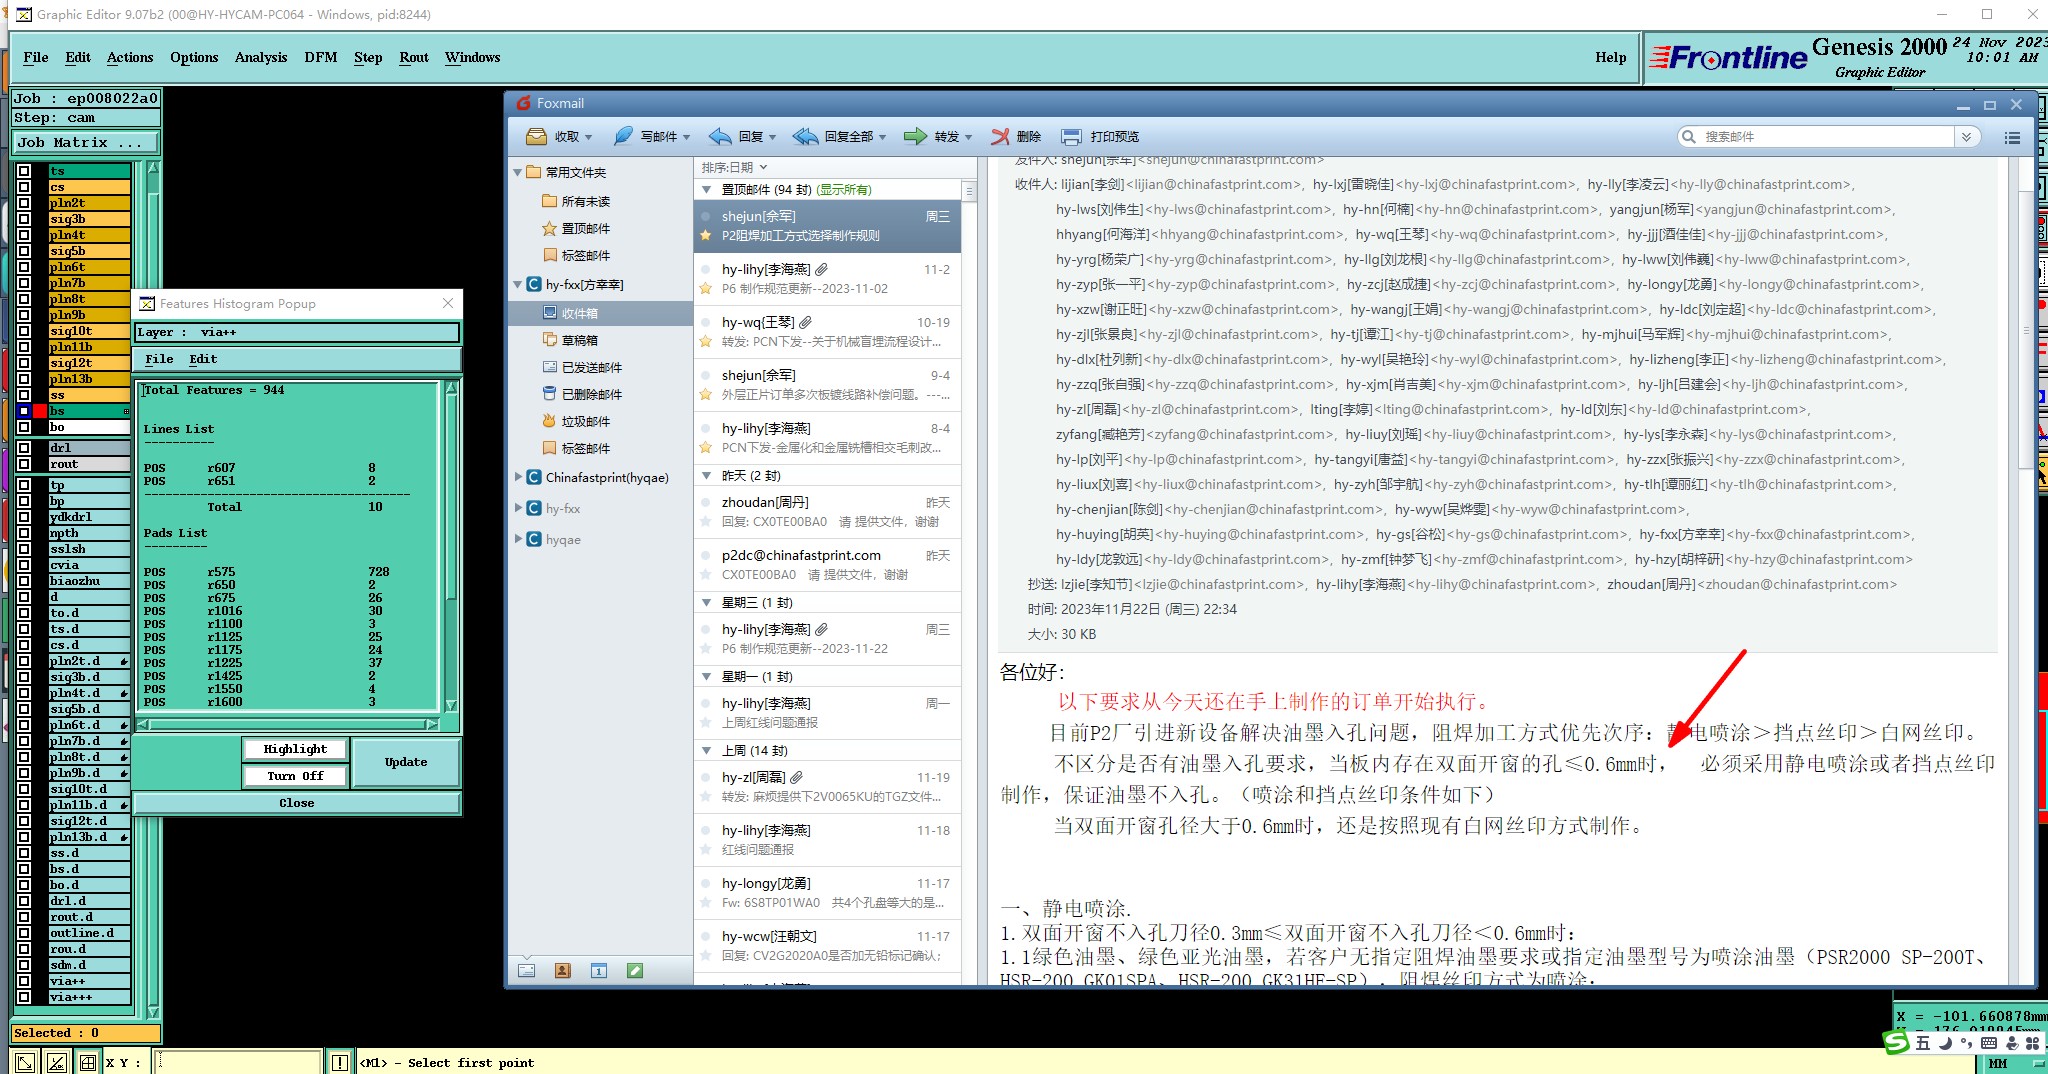This screenshot has width=2048, height=1074.
Task: Collapse the 昨天 (2 封) group
Action: [706, 476]
